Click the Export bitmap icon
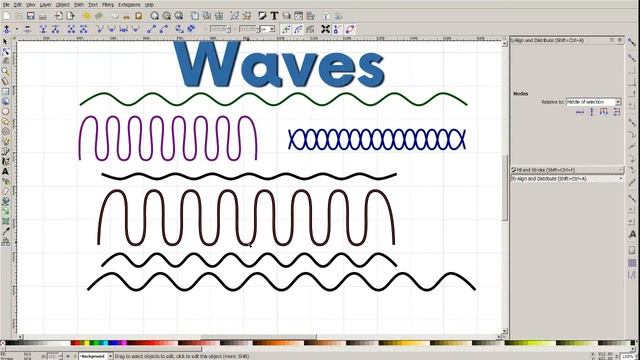640x360 pixels. (71, 16)
